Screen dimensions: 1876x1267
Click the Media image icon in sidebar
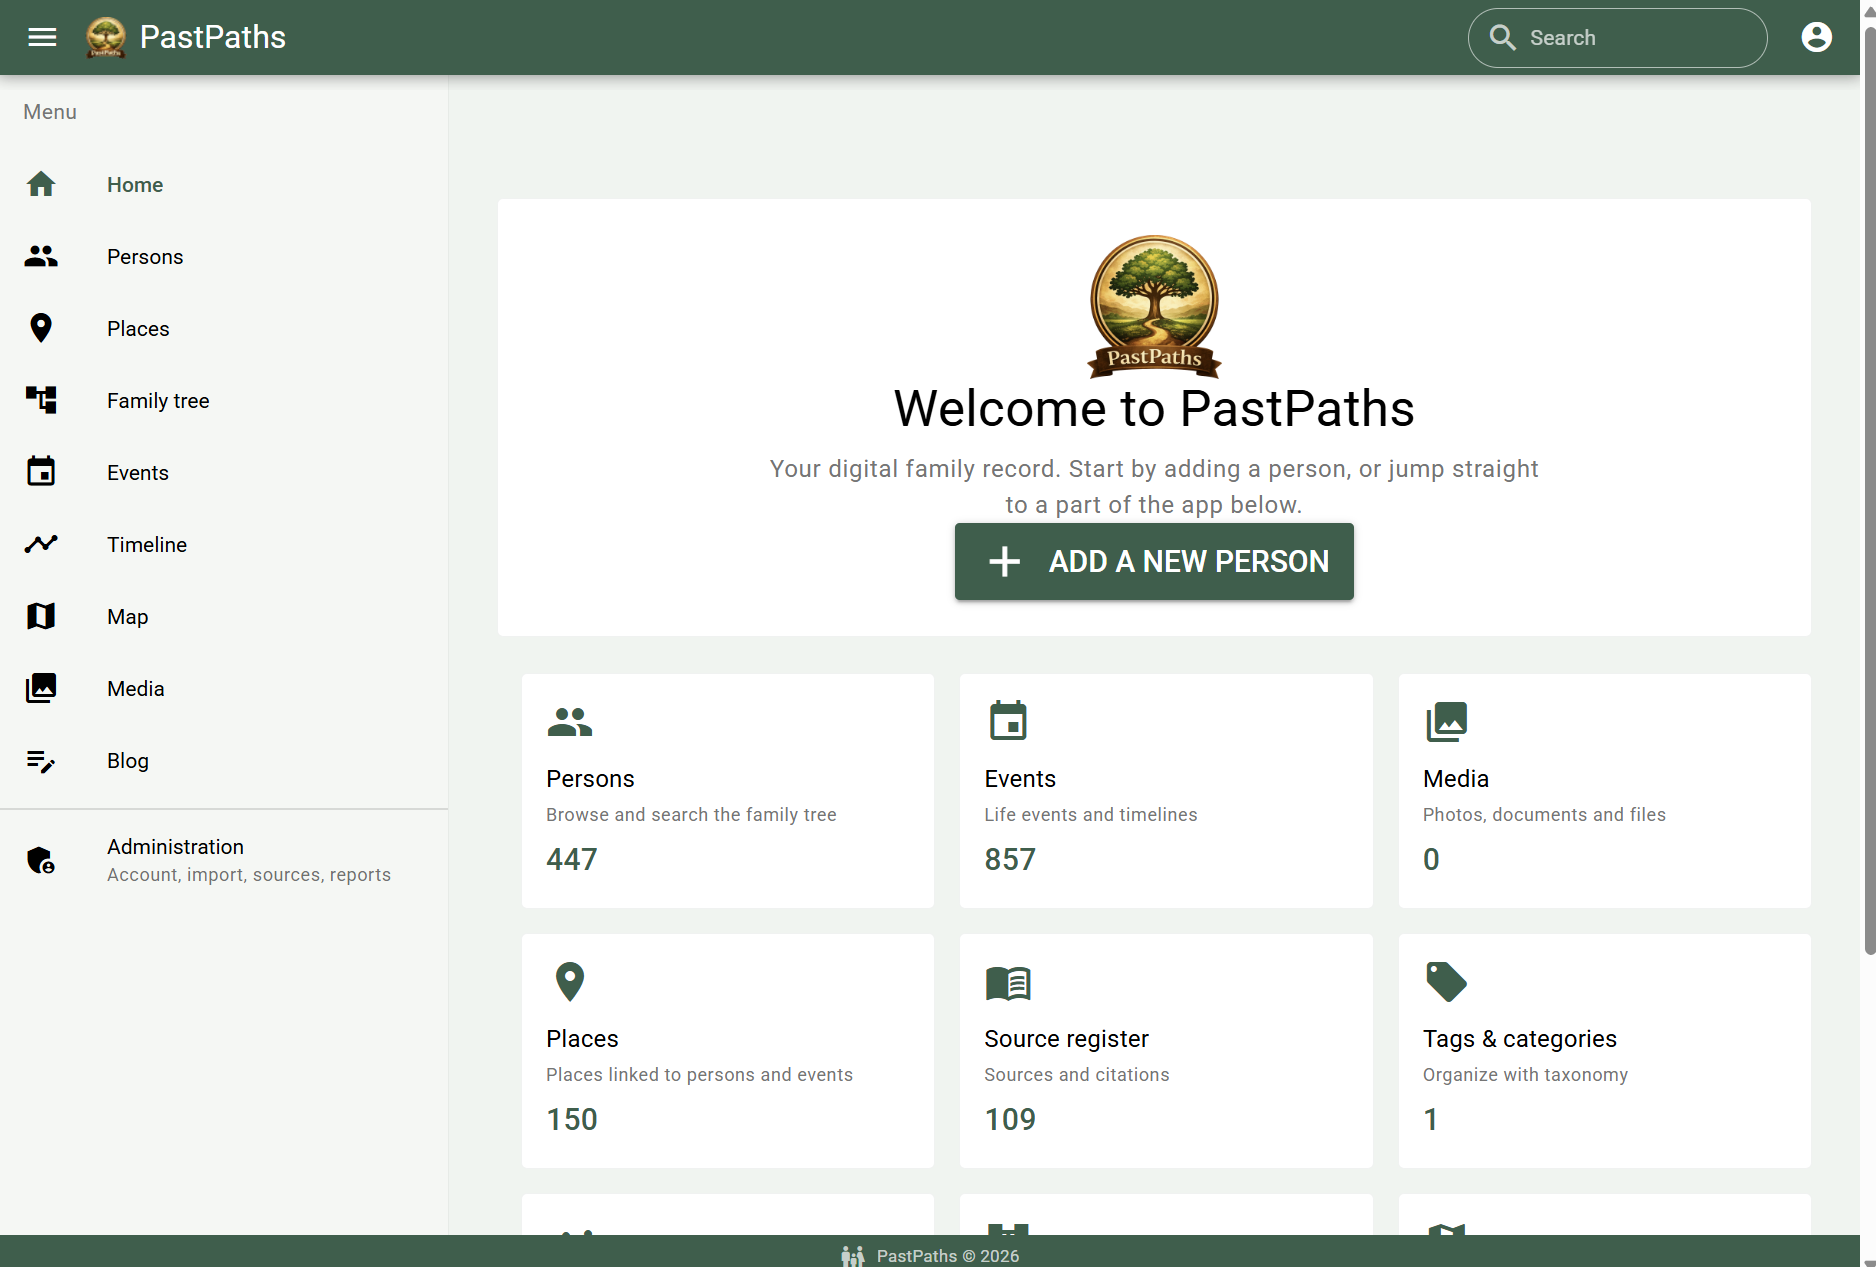coord(41,688)
